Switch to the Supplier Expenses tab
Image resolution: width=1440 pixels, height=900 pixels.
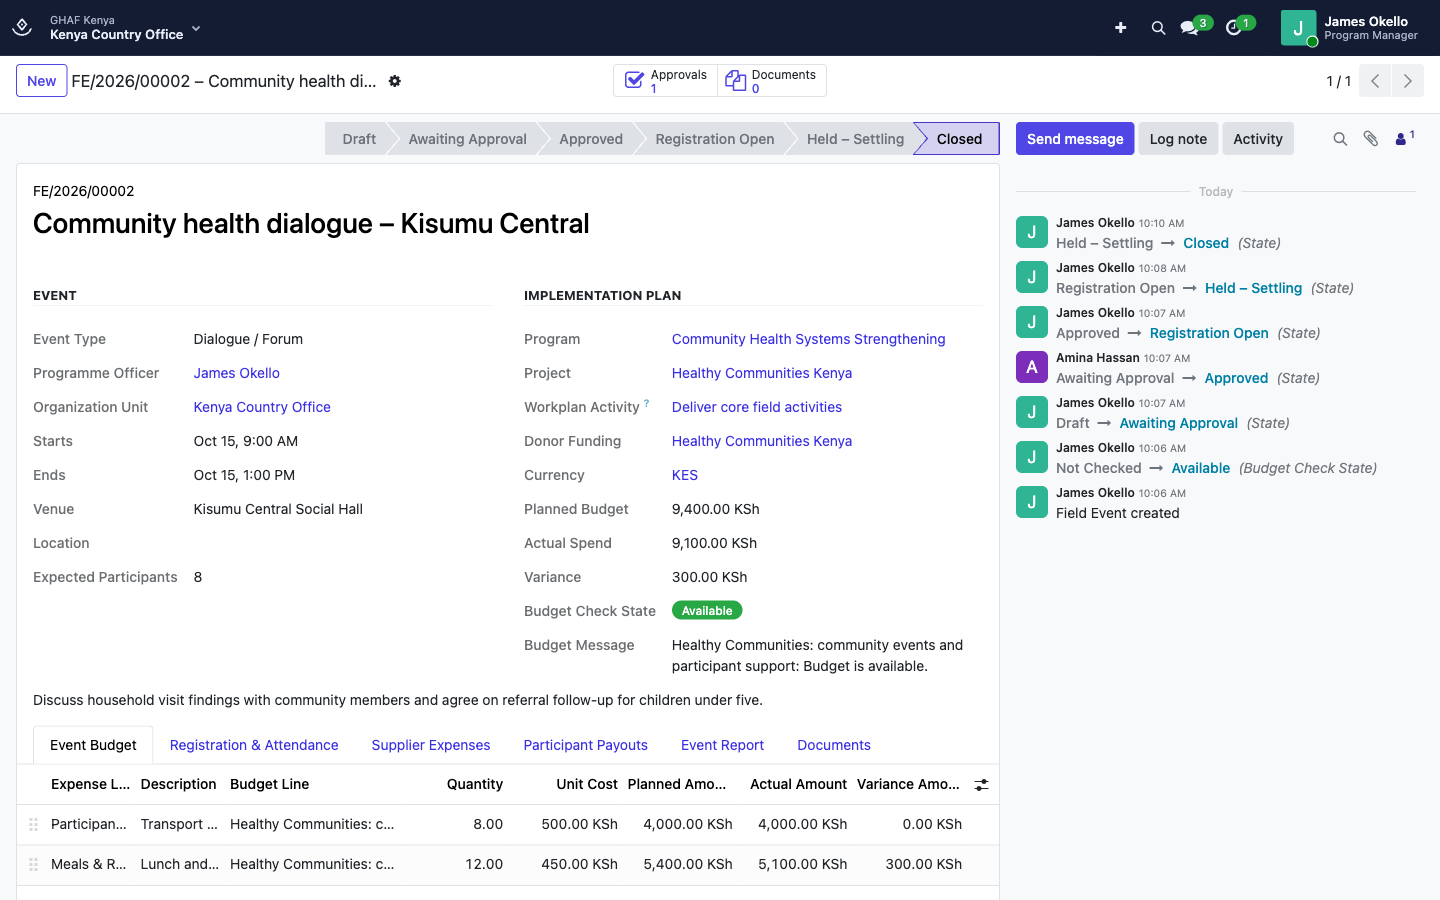[x=431, y=745]
